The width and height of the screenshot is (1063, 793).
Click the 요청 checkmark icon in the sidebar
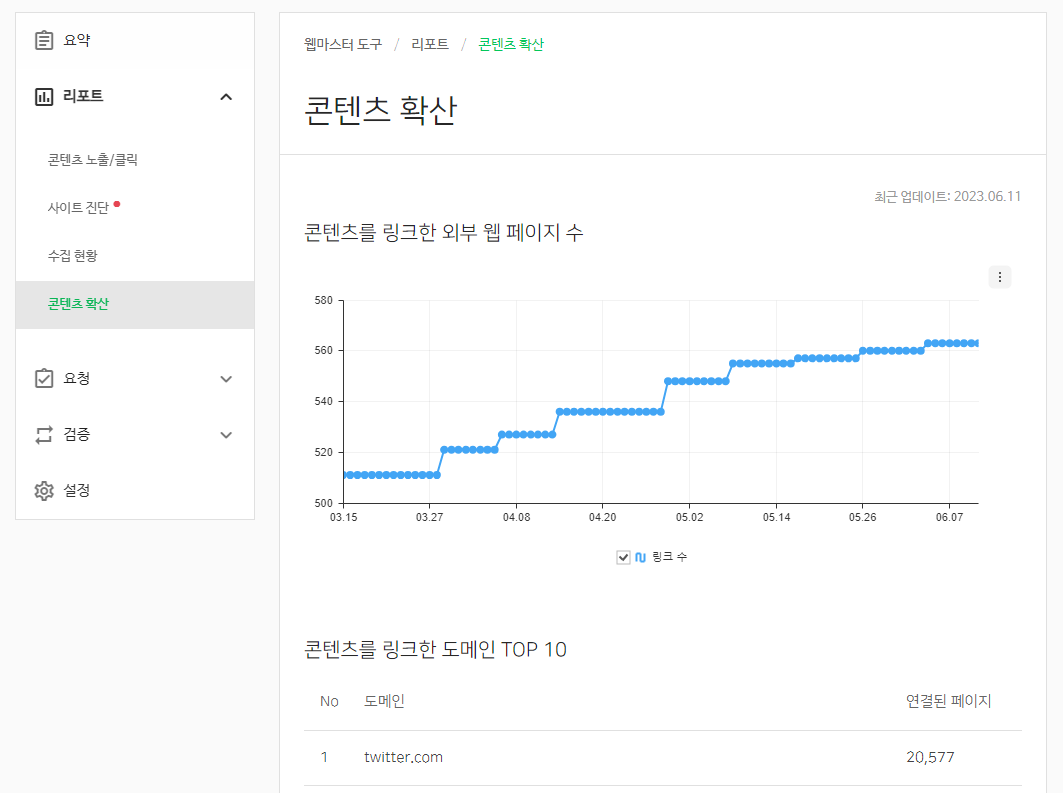point(42,378)
